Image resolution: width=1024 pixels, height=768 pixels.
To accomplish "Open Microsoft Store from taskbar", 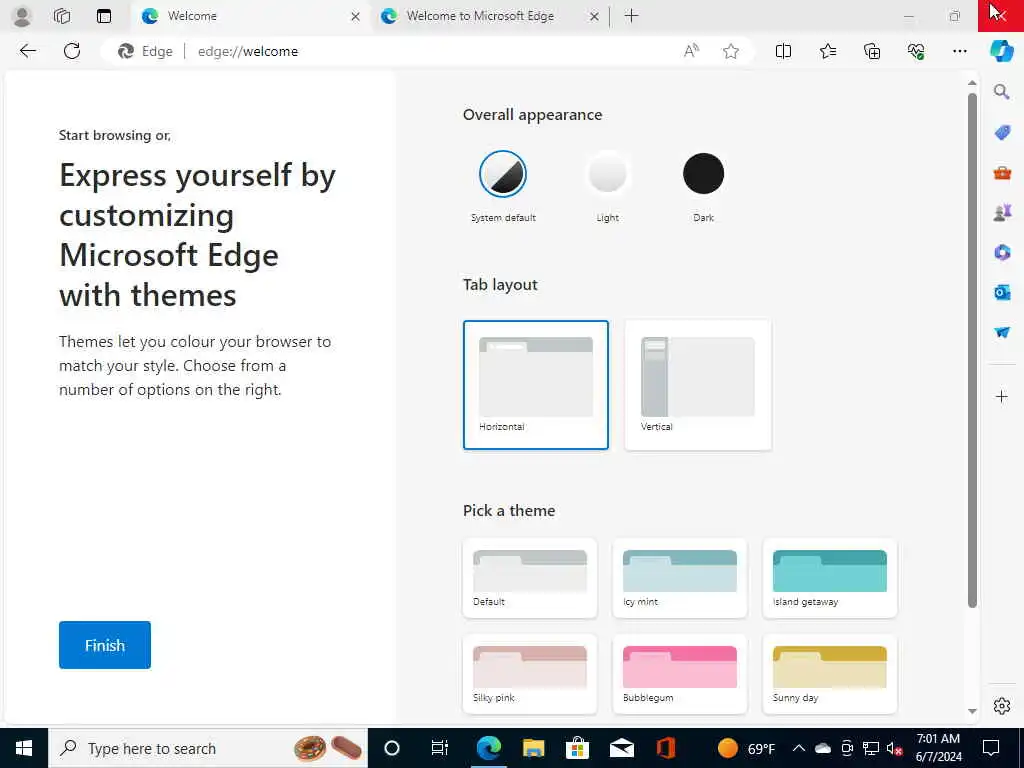I will 577,748.
